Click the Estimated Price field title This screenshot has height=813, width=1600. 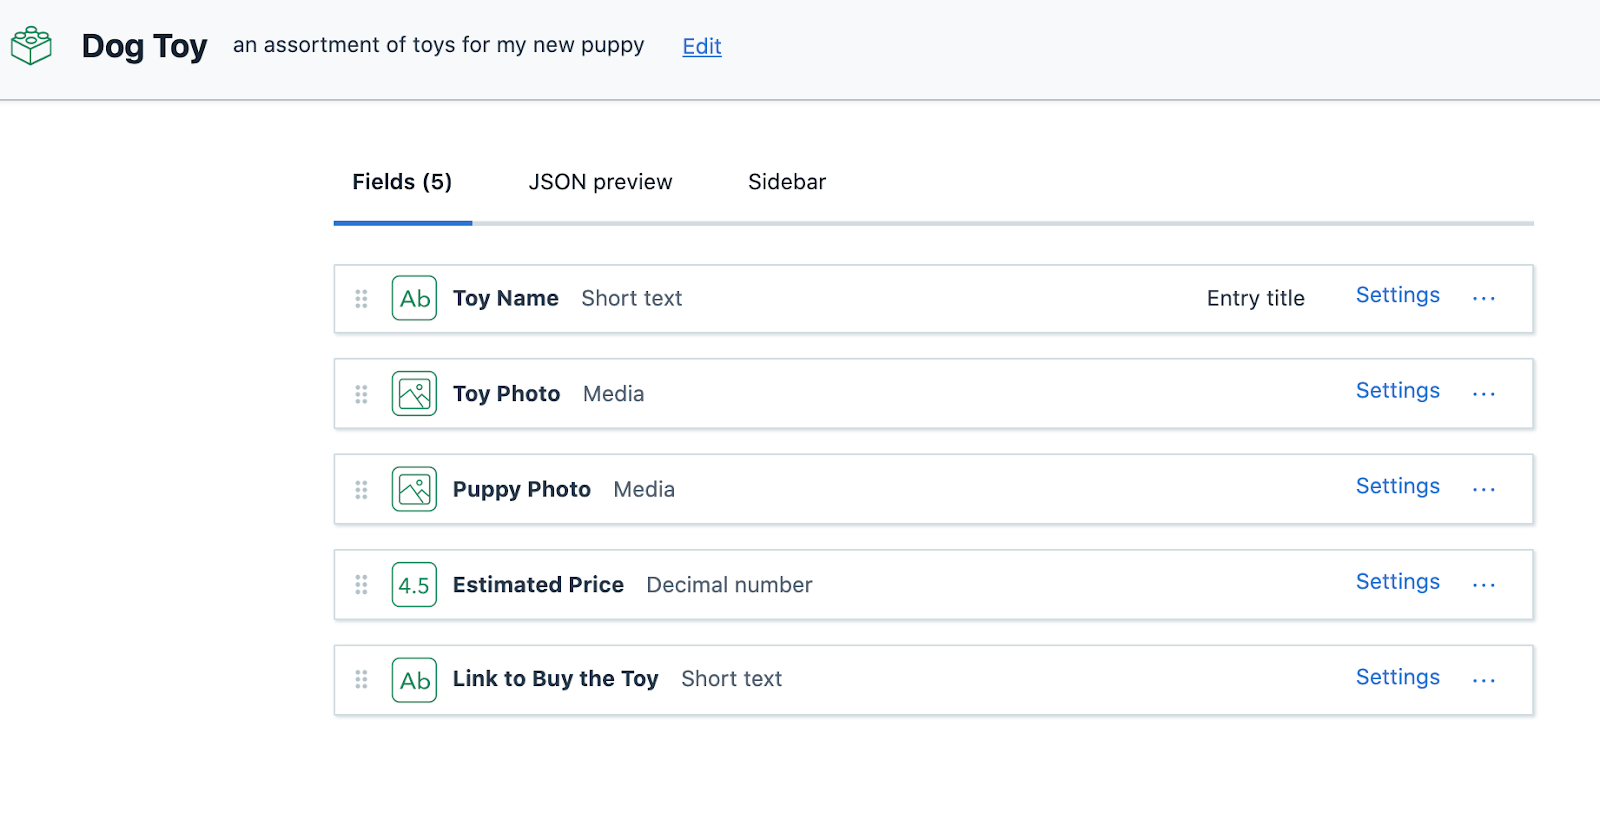click(x=538, y=585)
